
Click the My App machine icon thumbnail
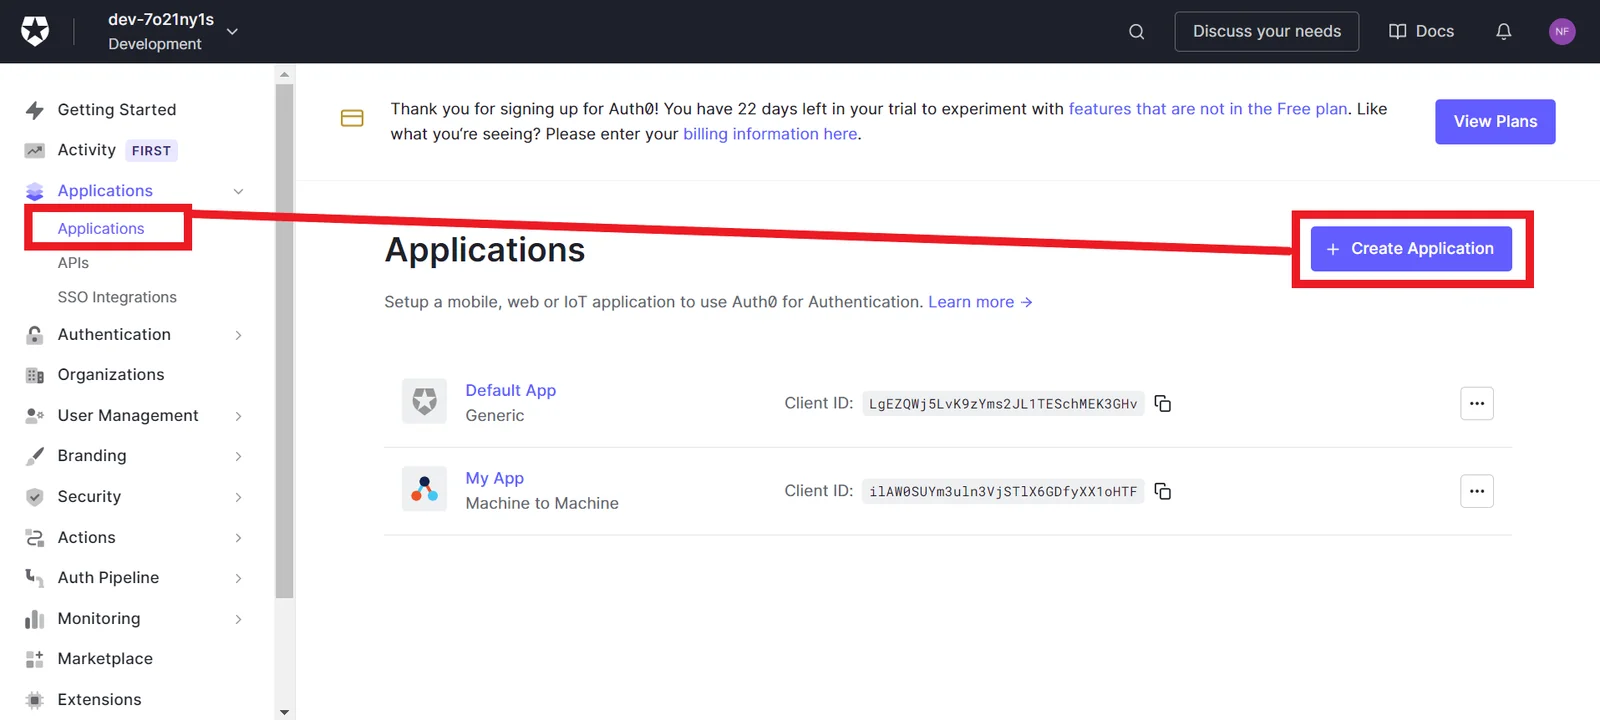tap(424, 489)
